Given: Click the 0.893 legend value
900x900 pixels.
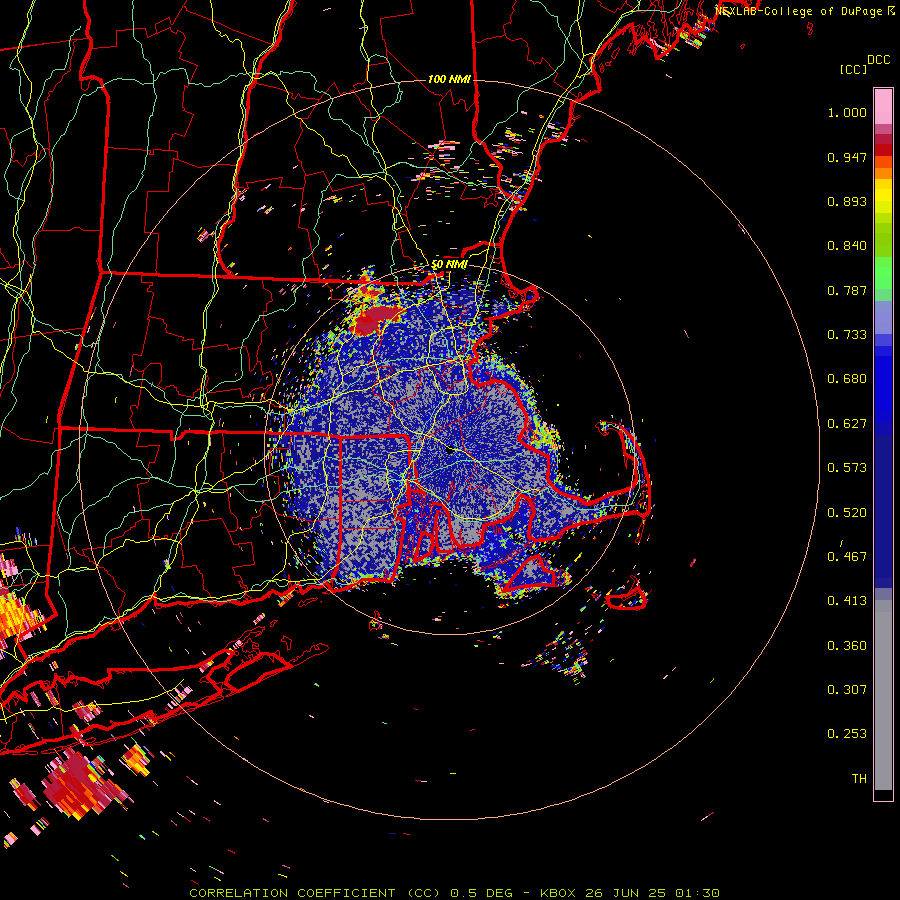Looking at the screenshot, I should click(847, 201).
